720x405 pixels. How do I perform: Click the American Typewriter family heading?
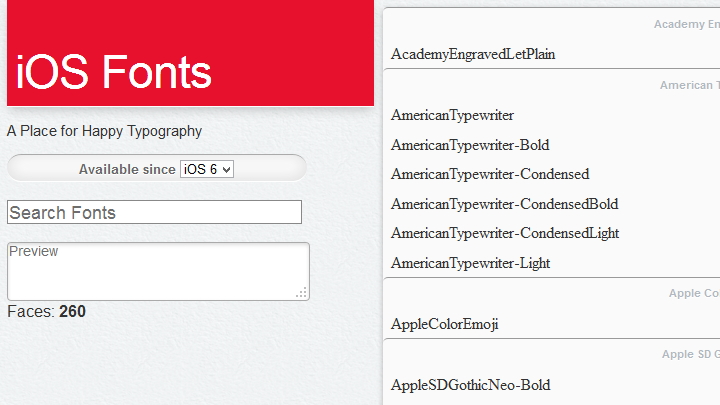690,85
